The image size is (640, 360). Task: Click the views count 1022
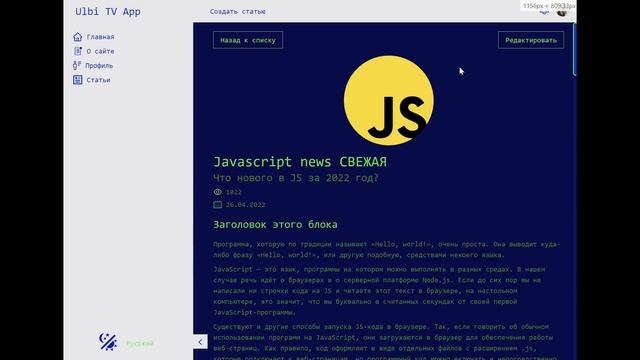(233, 192)
